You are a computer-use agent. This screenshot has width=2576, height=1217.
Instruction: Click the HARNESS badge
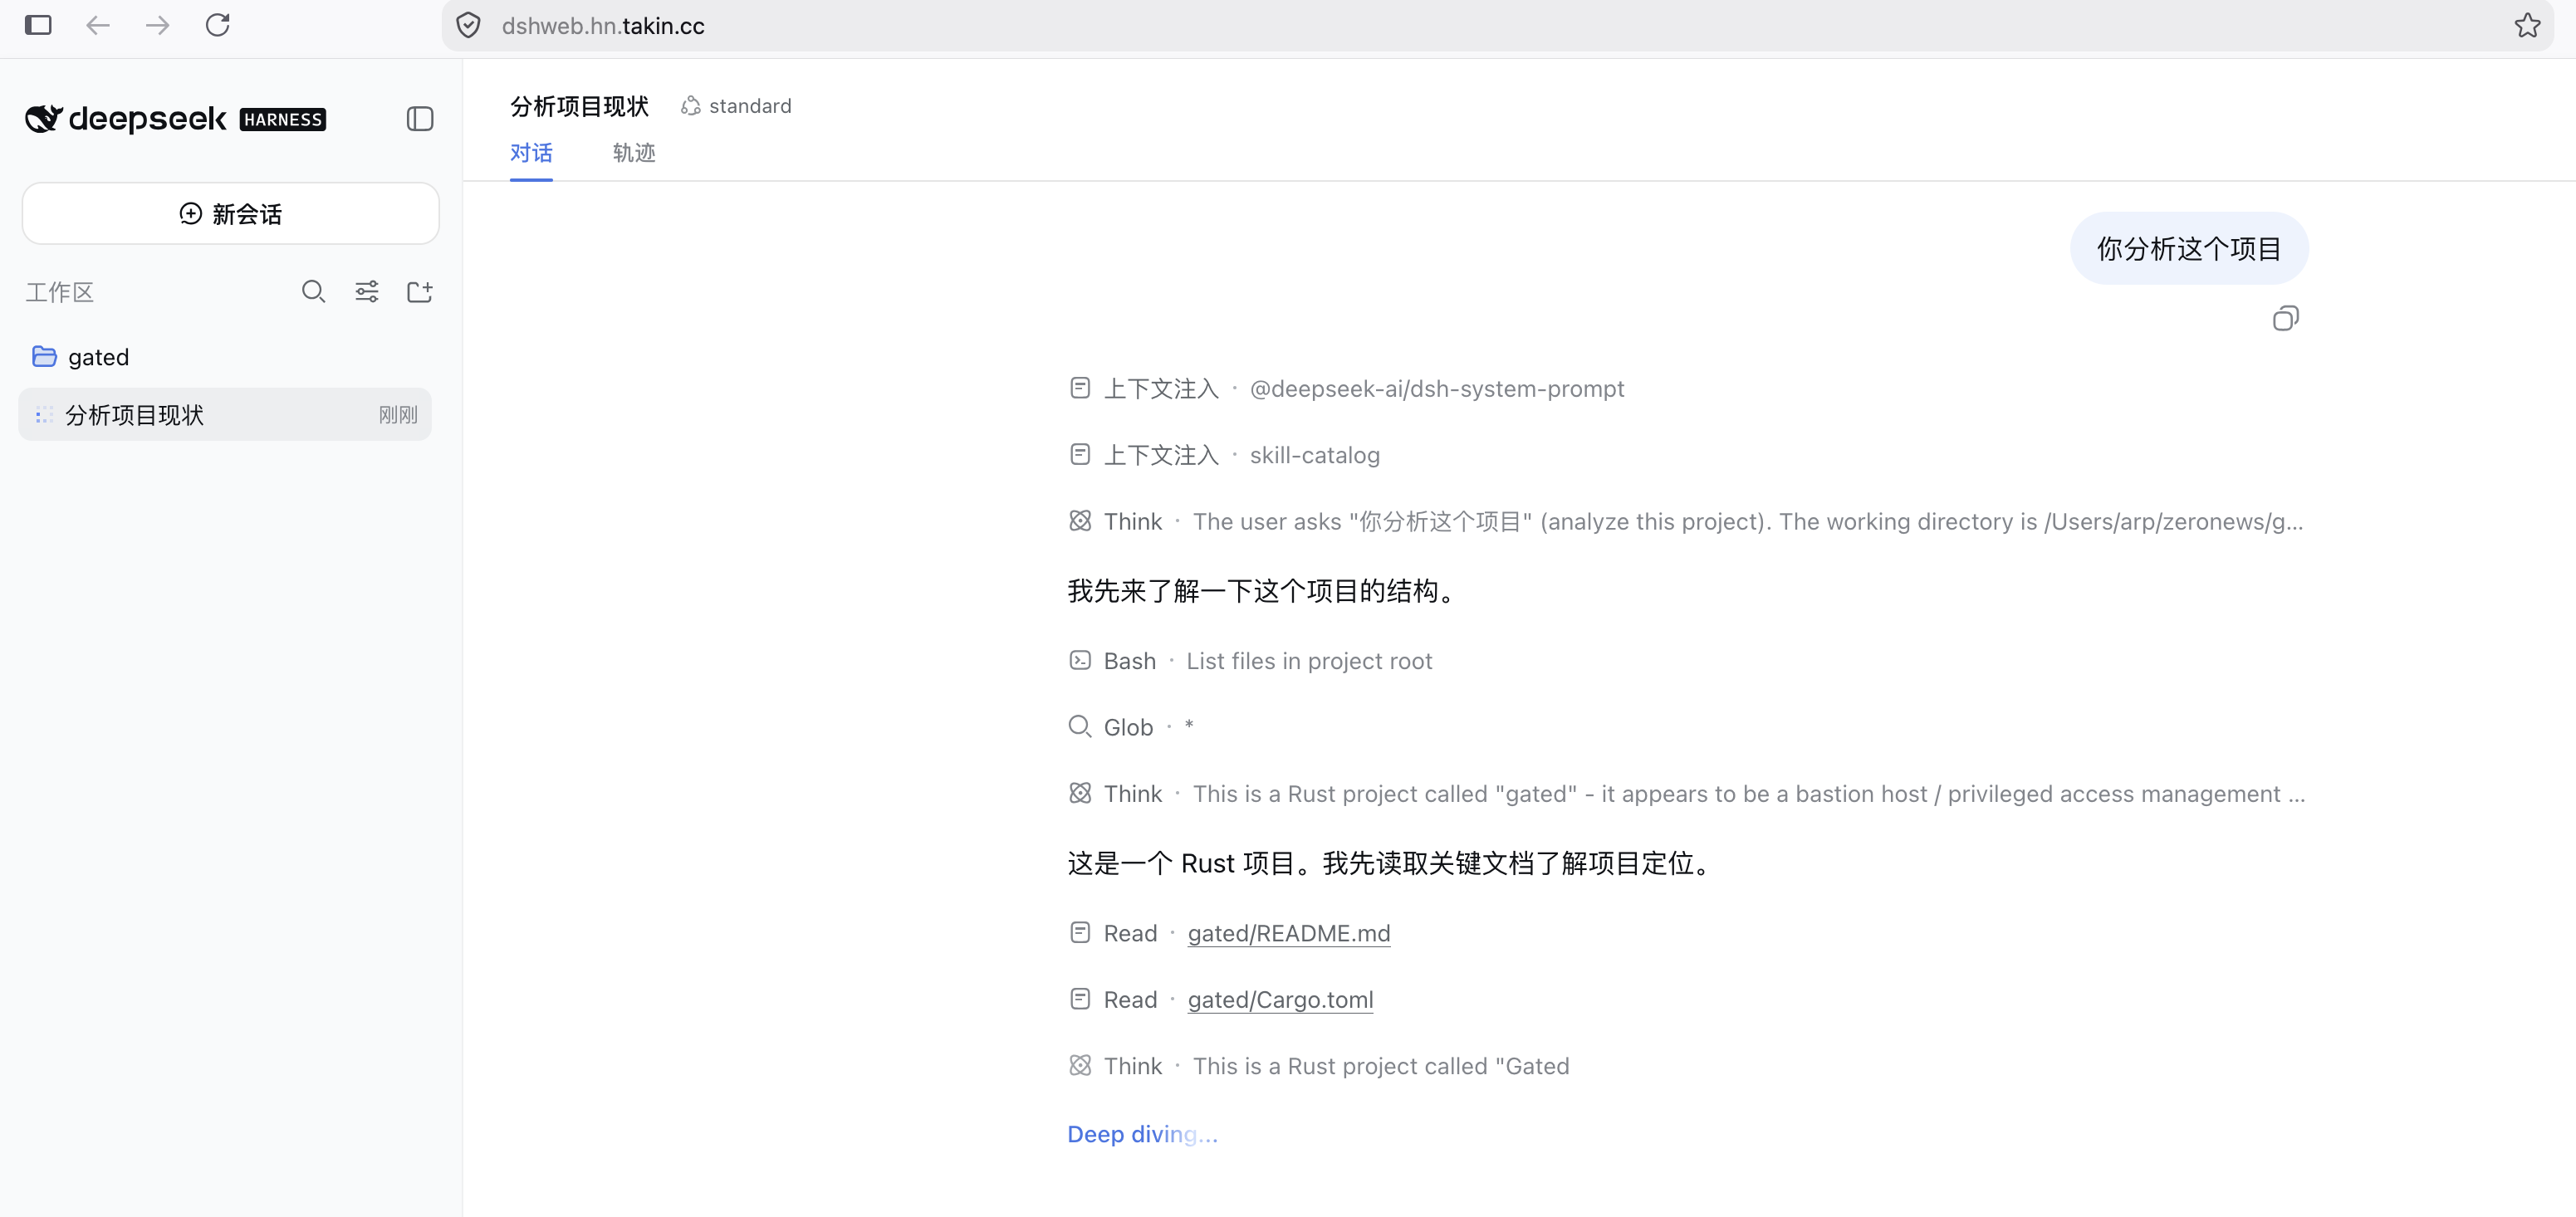[283, 120]
